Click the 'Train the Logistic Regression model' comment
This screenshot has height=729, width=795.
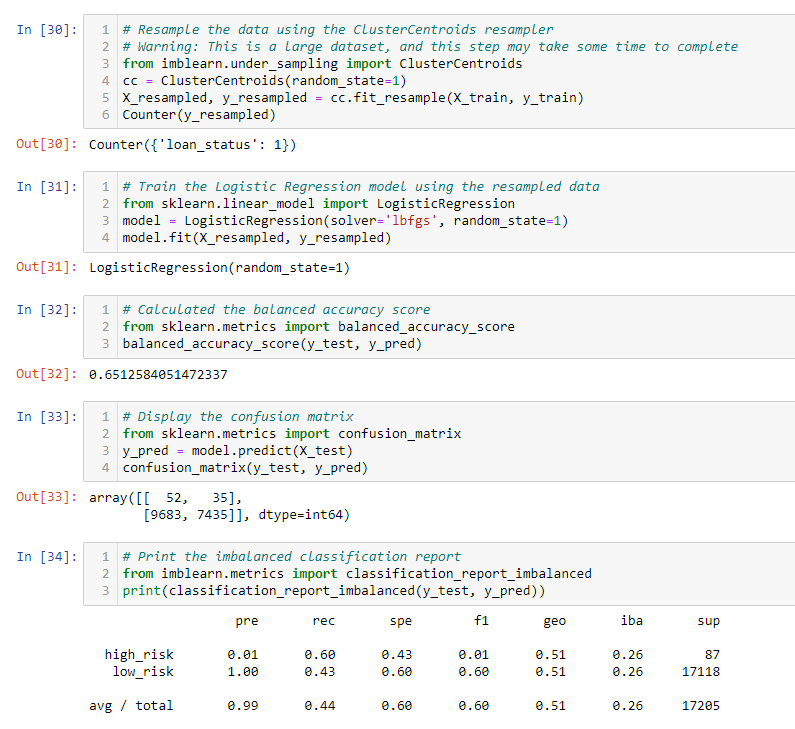[x=360, y=187]
